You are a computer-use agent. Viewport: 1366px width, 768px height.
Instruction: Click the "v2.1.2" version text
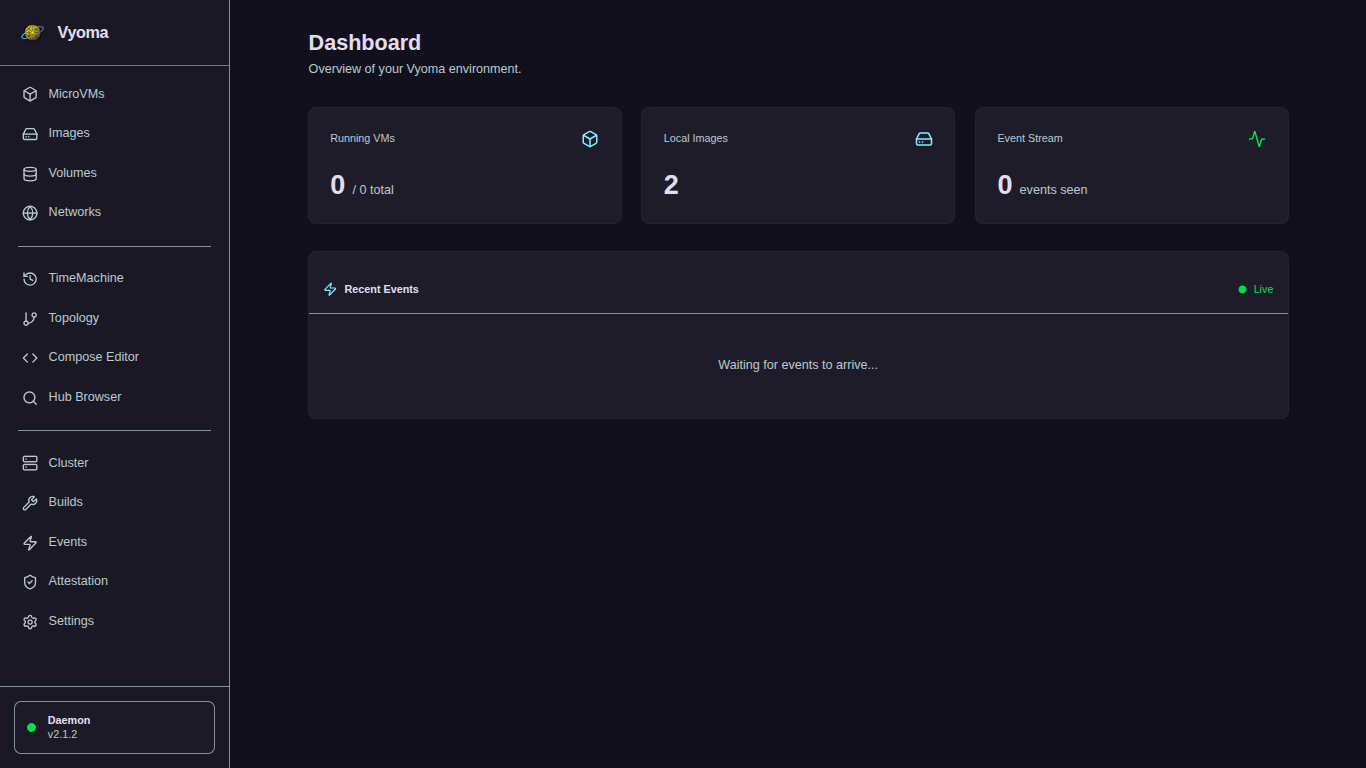(x=62, y=734)
